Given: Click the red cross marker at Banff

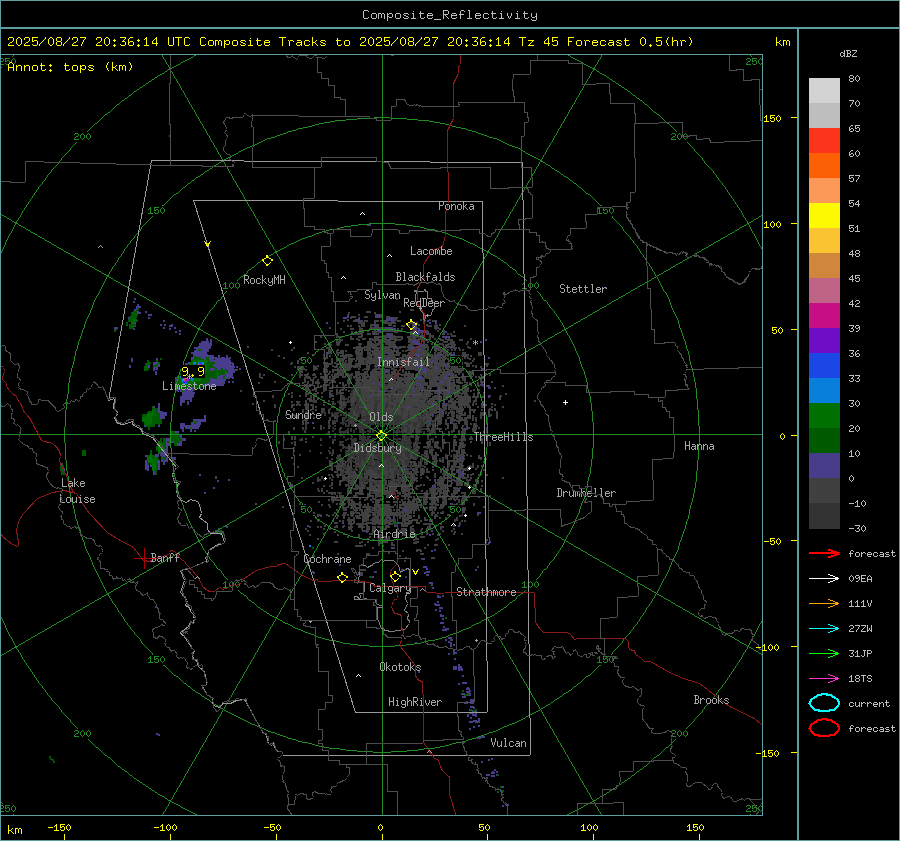Looking at the screenshot, I should pos(143,558).
